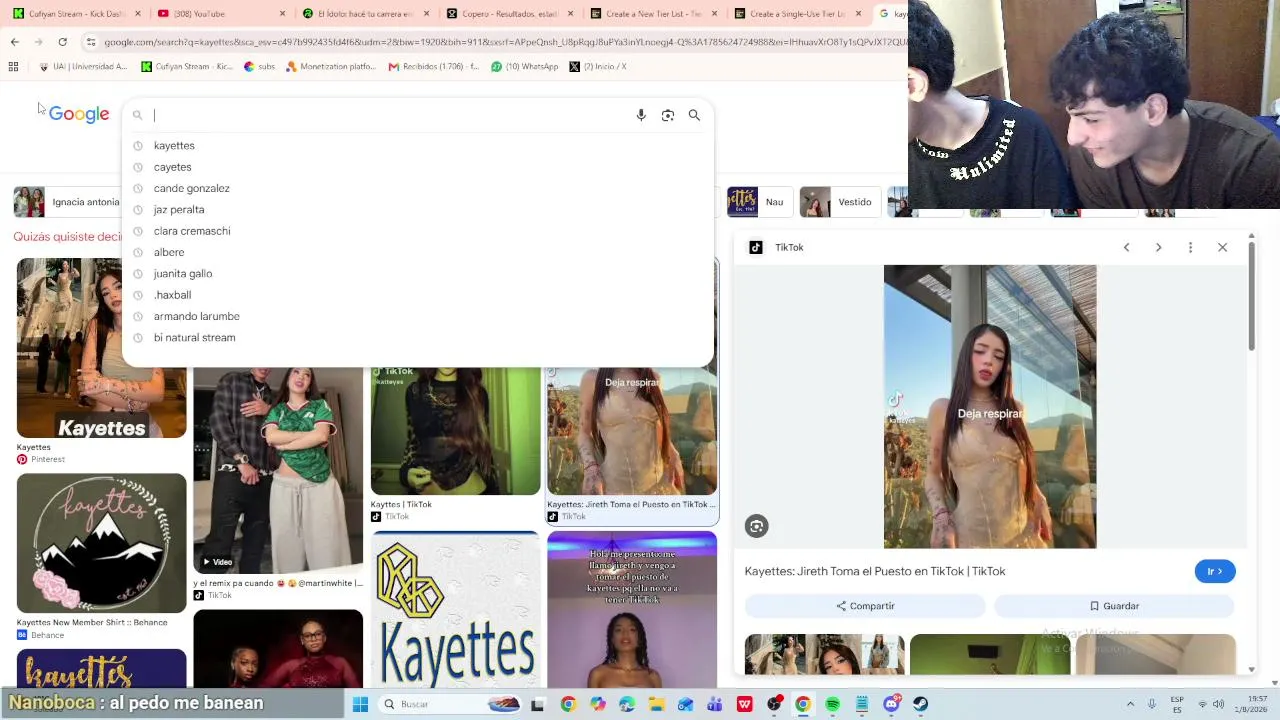Open the Outlook taskbar icon
Screen dimensions: 1280x720
pyautogui.click(x=686, y=704)
